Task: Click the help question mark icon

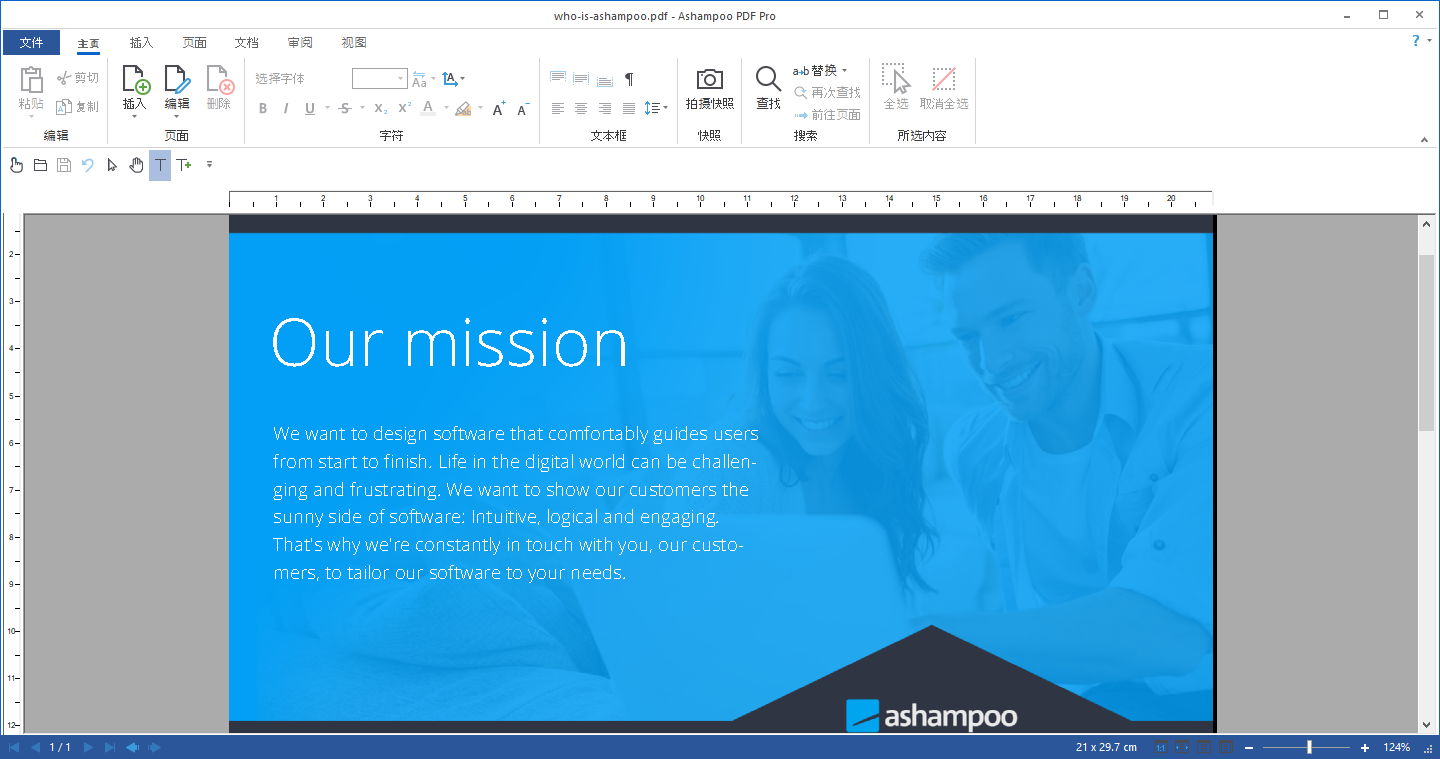Action: 1416,41
